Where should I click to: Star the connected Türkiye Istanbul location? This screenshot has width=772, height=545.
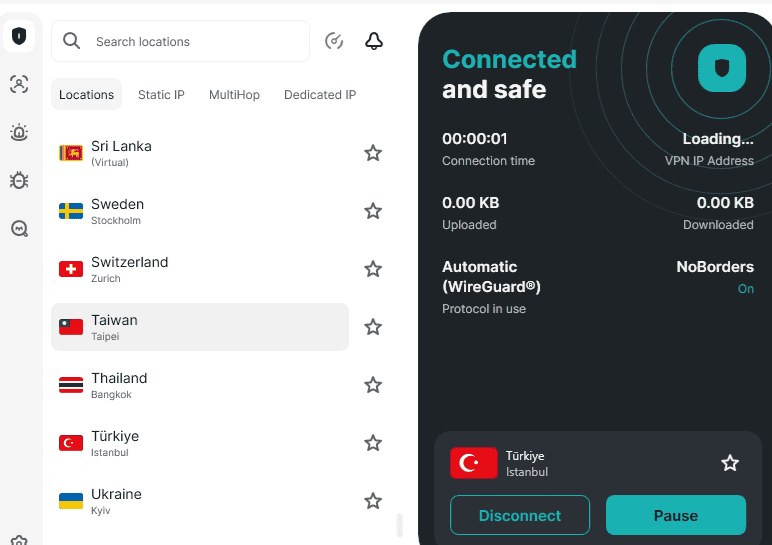(x=730, y=463)
